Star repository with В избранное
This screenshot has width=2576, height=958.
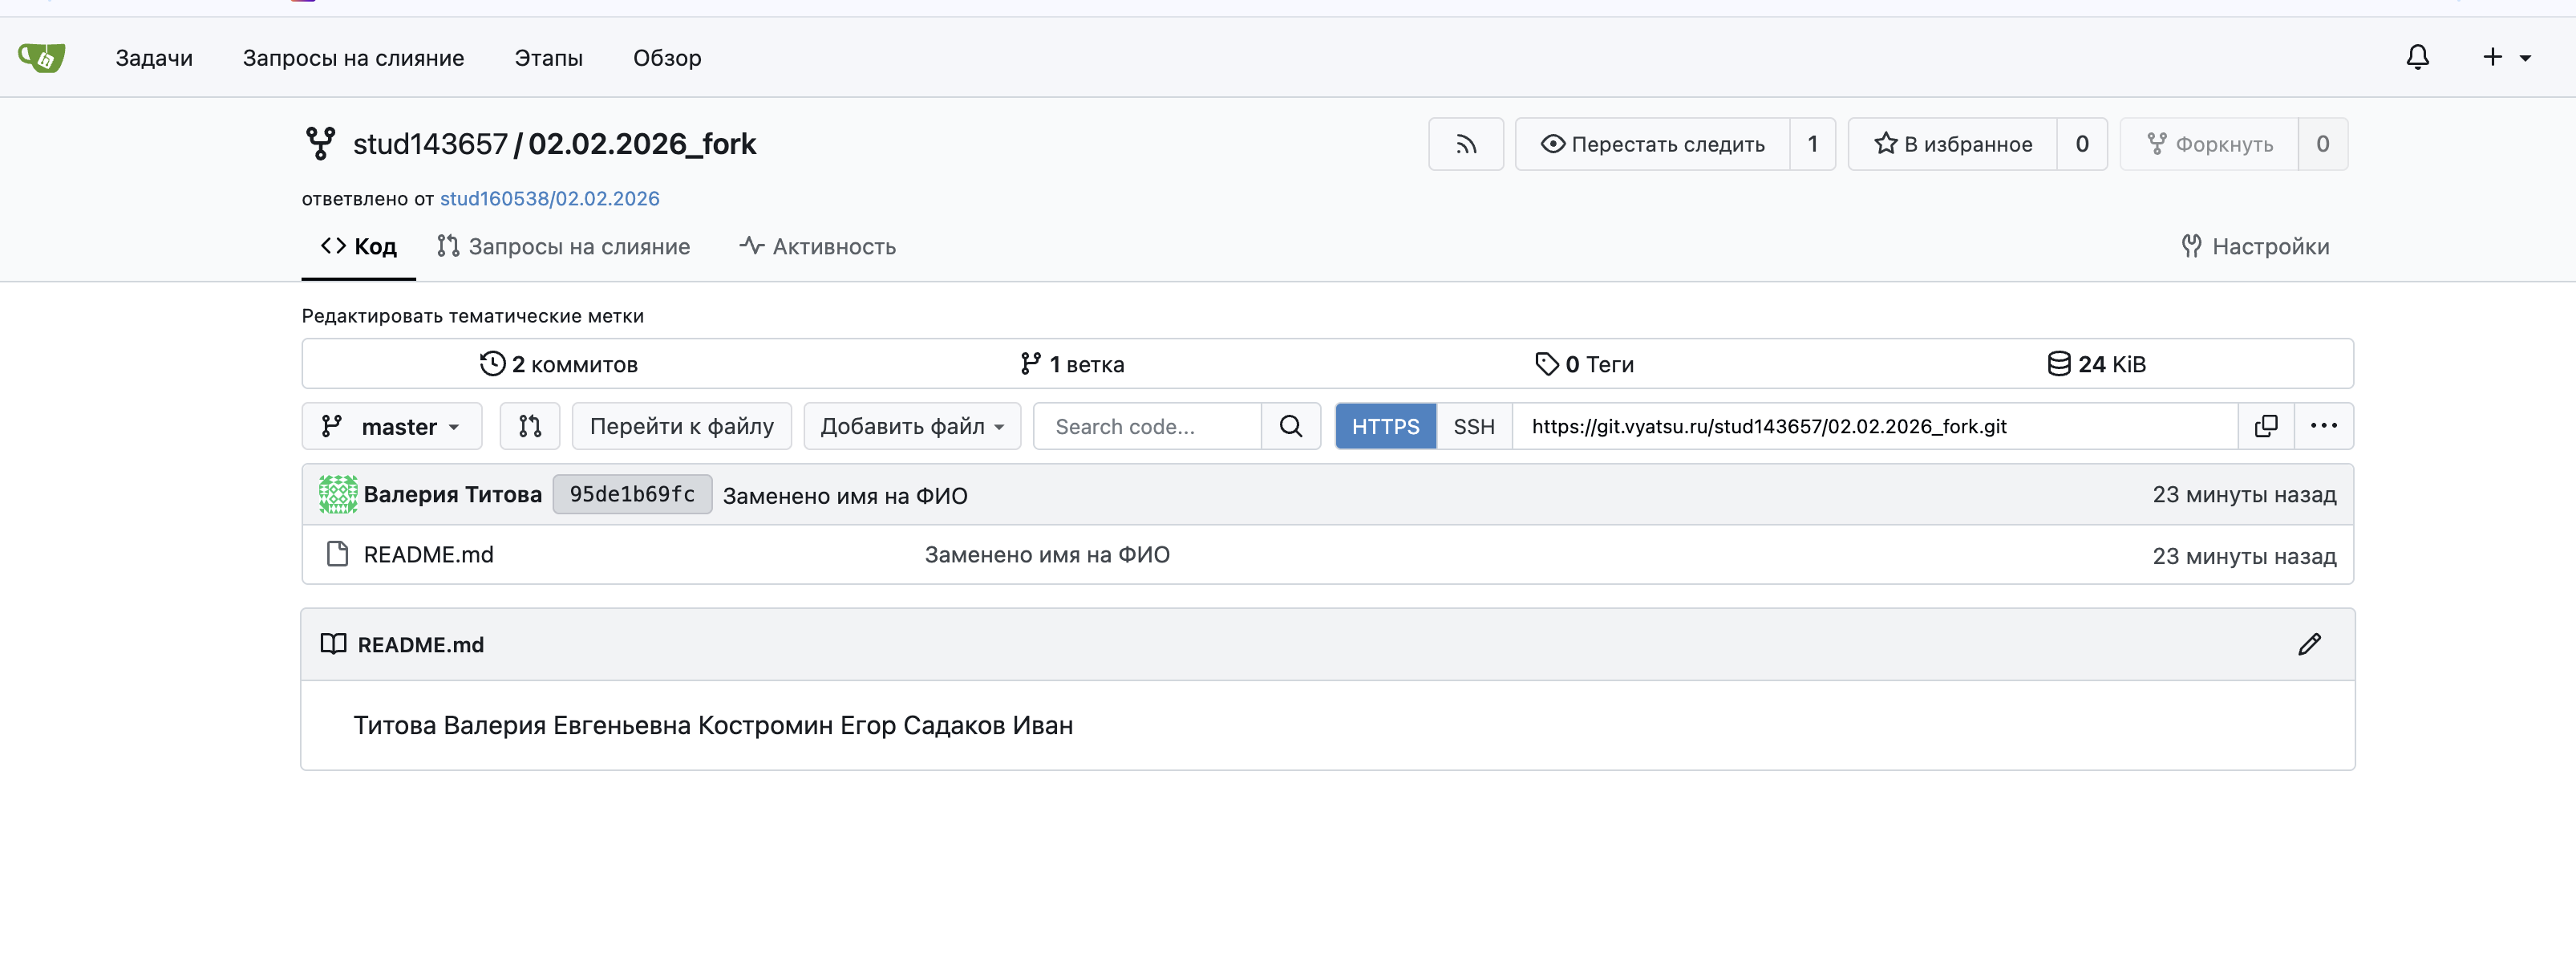(1953, 144)
